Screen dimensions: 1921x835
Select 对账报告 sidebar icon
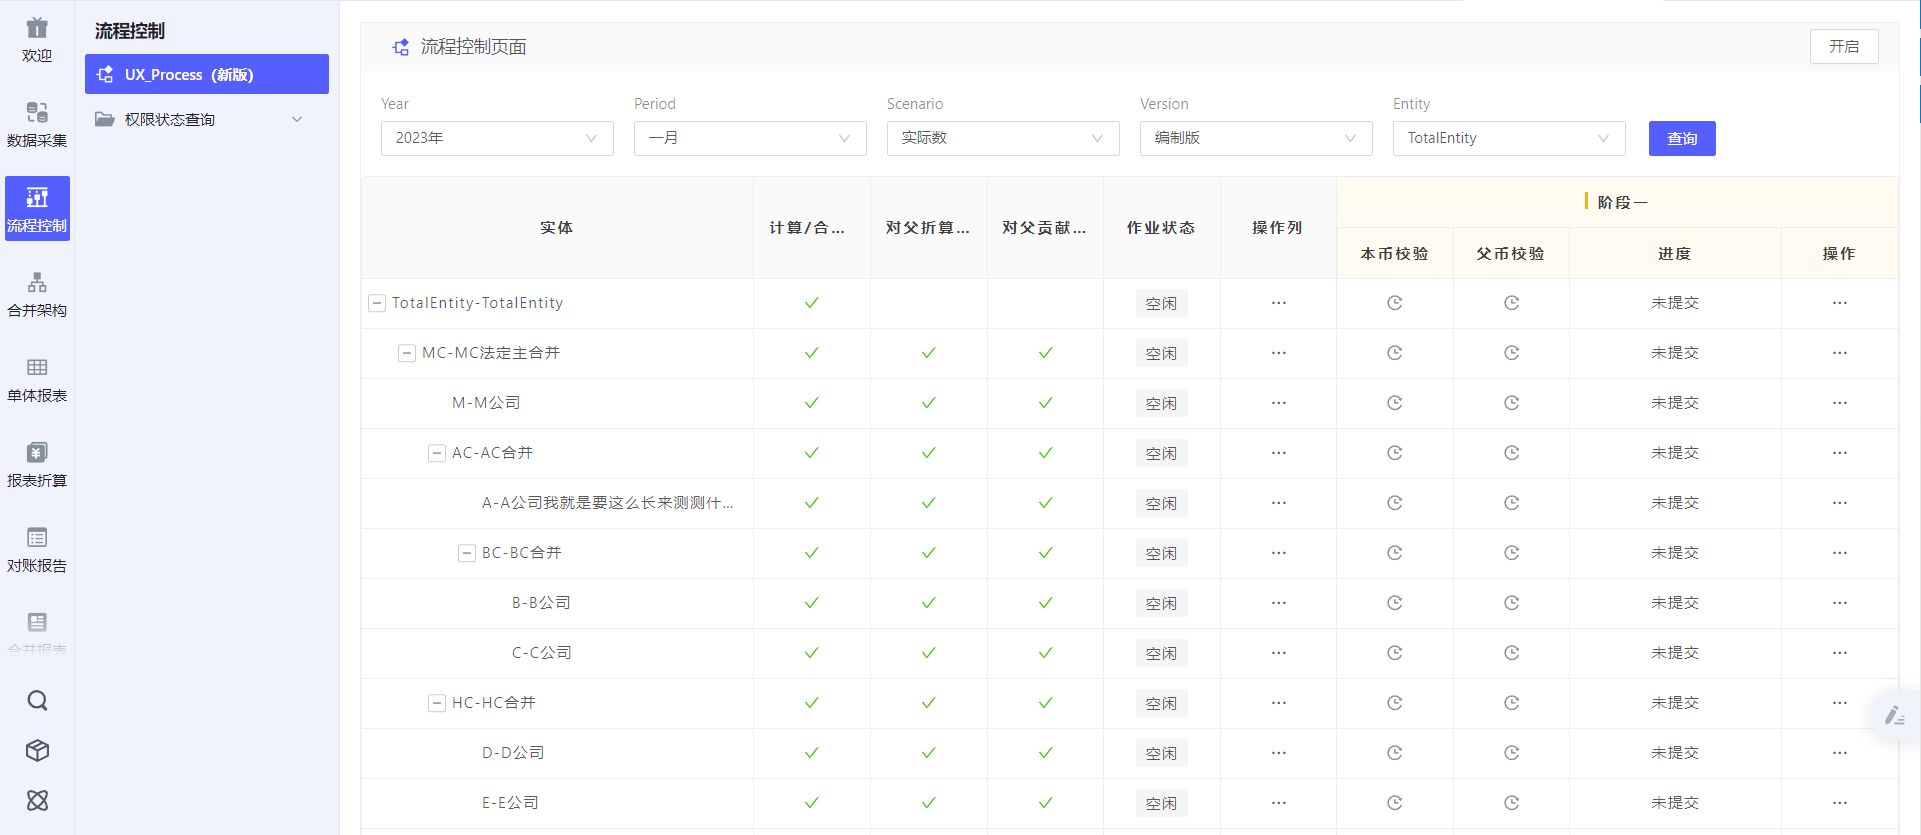[37, 549]
